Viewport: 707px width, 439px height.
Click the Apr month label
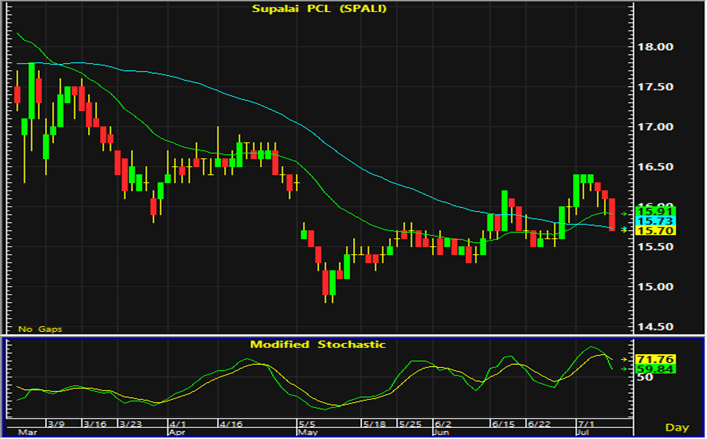tap(176, 432)
